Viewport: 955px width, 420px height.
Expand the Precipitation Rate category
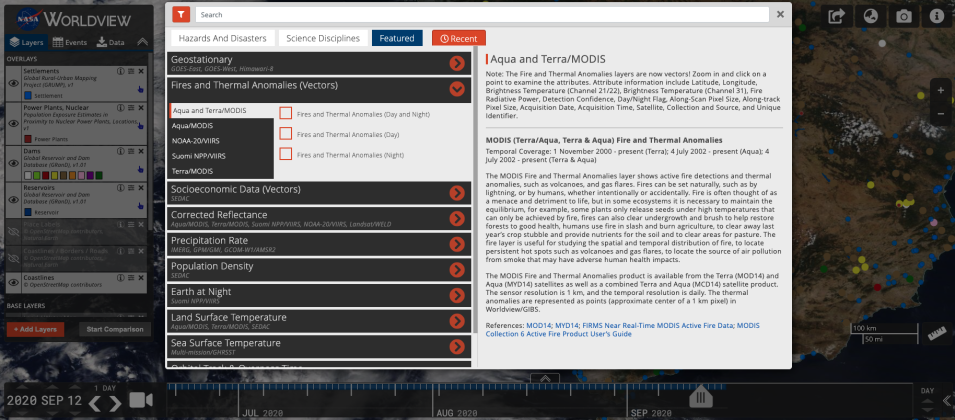(x=457, y=244)
